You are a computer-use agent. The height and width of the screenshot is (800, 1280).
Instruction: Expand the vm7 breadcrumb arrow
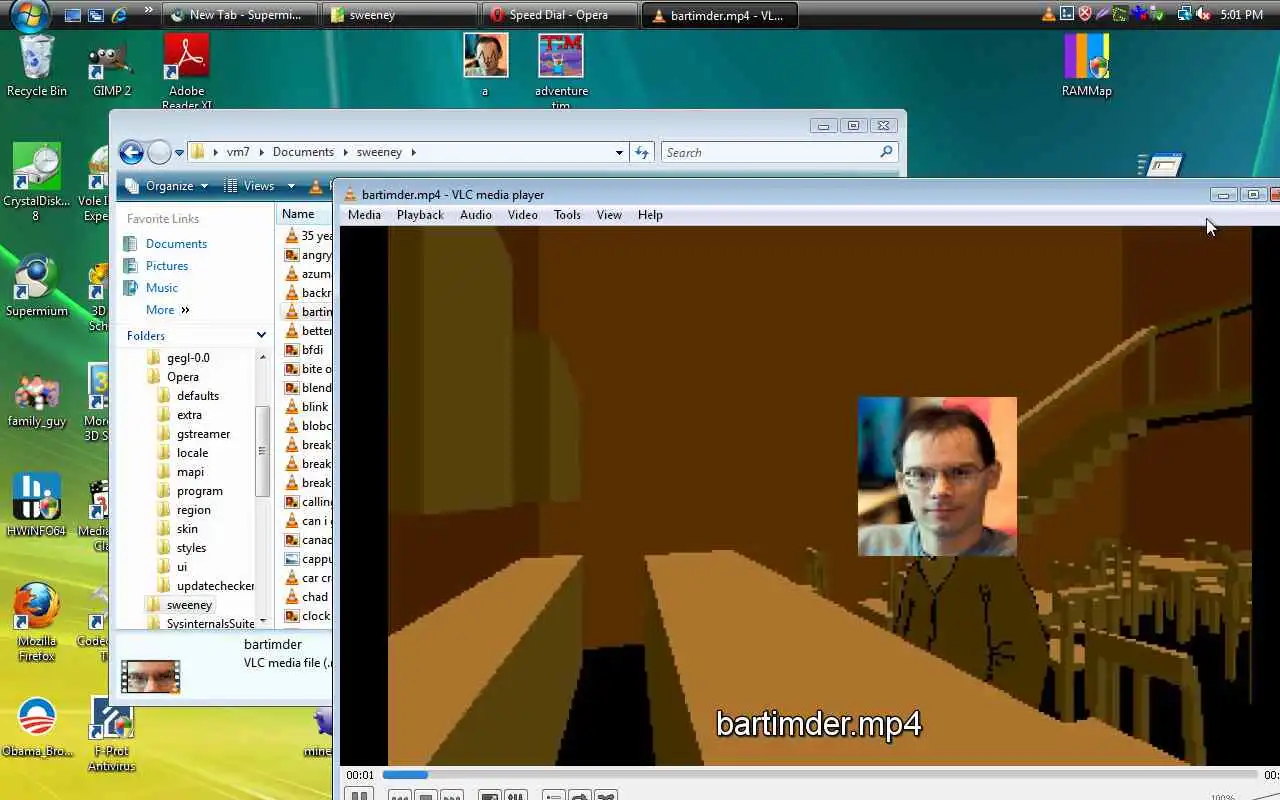tap(262, 153)
